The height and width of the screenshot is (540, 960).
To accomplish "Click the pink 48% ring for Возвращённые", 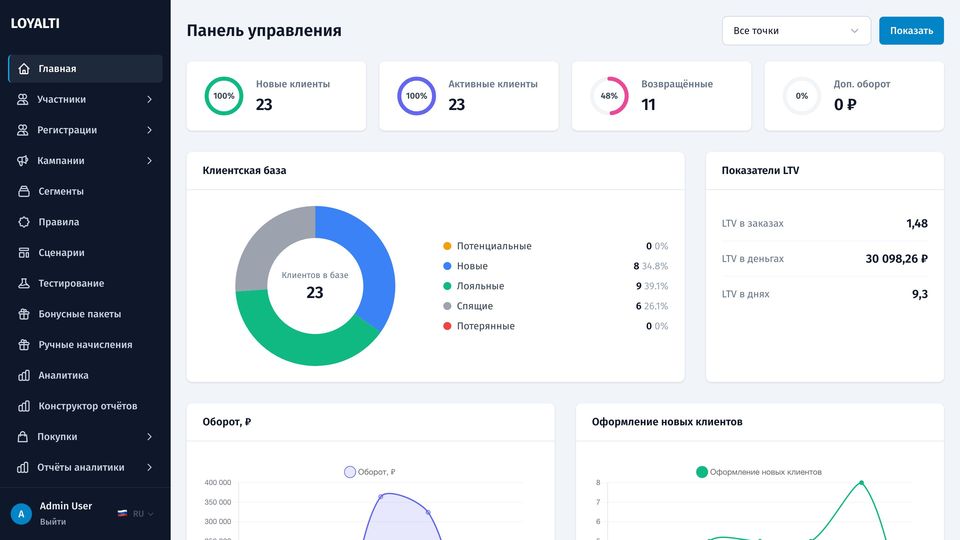I will pos(609,96).
